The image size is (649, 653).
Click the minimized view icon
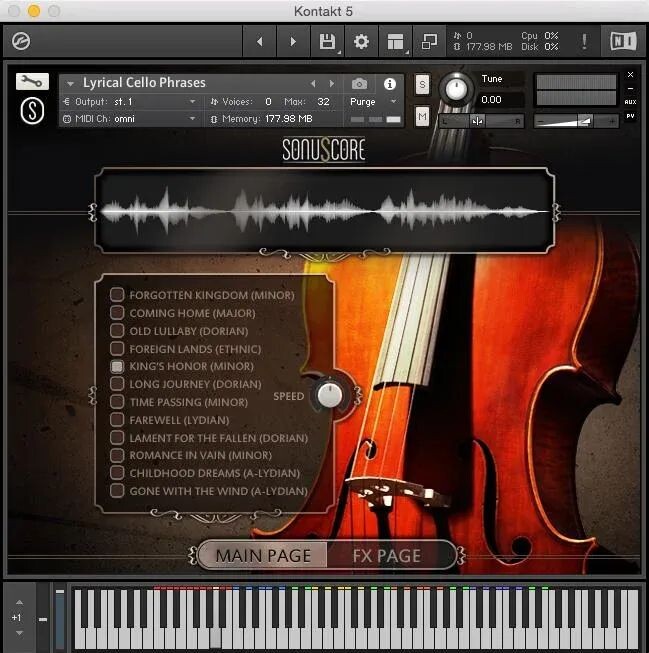(429, 42)
